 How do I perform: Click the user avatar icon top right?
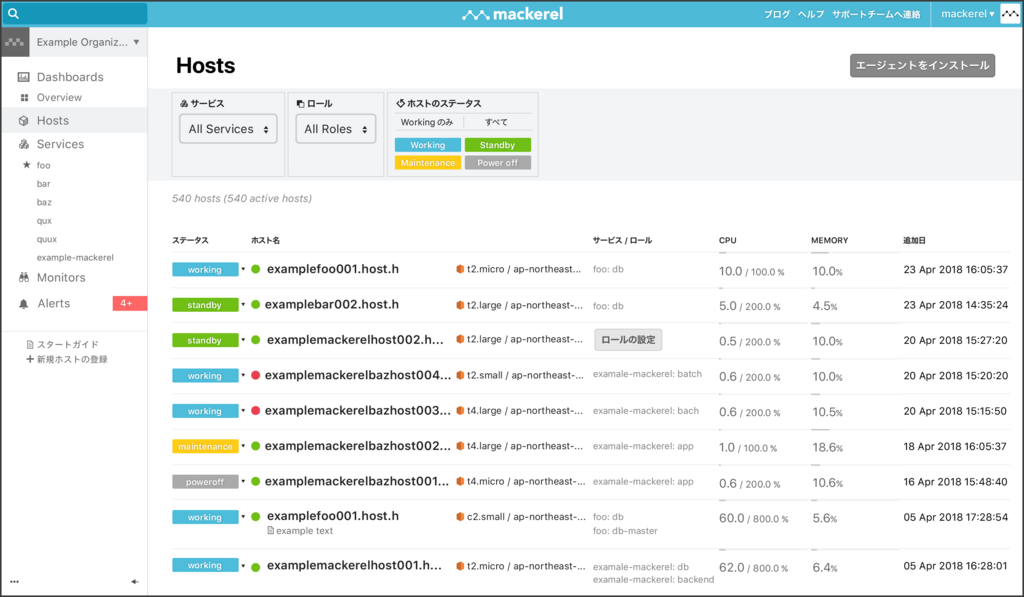(x=1010, y=14)
